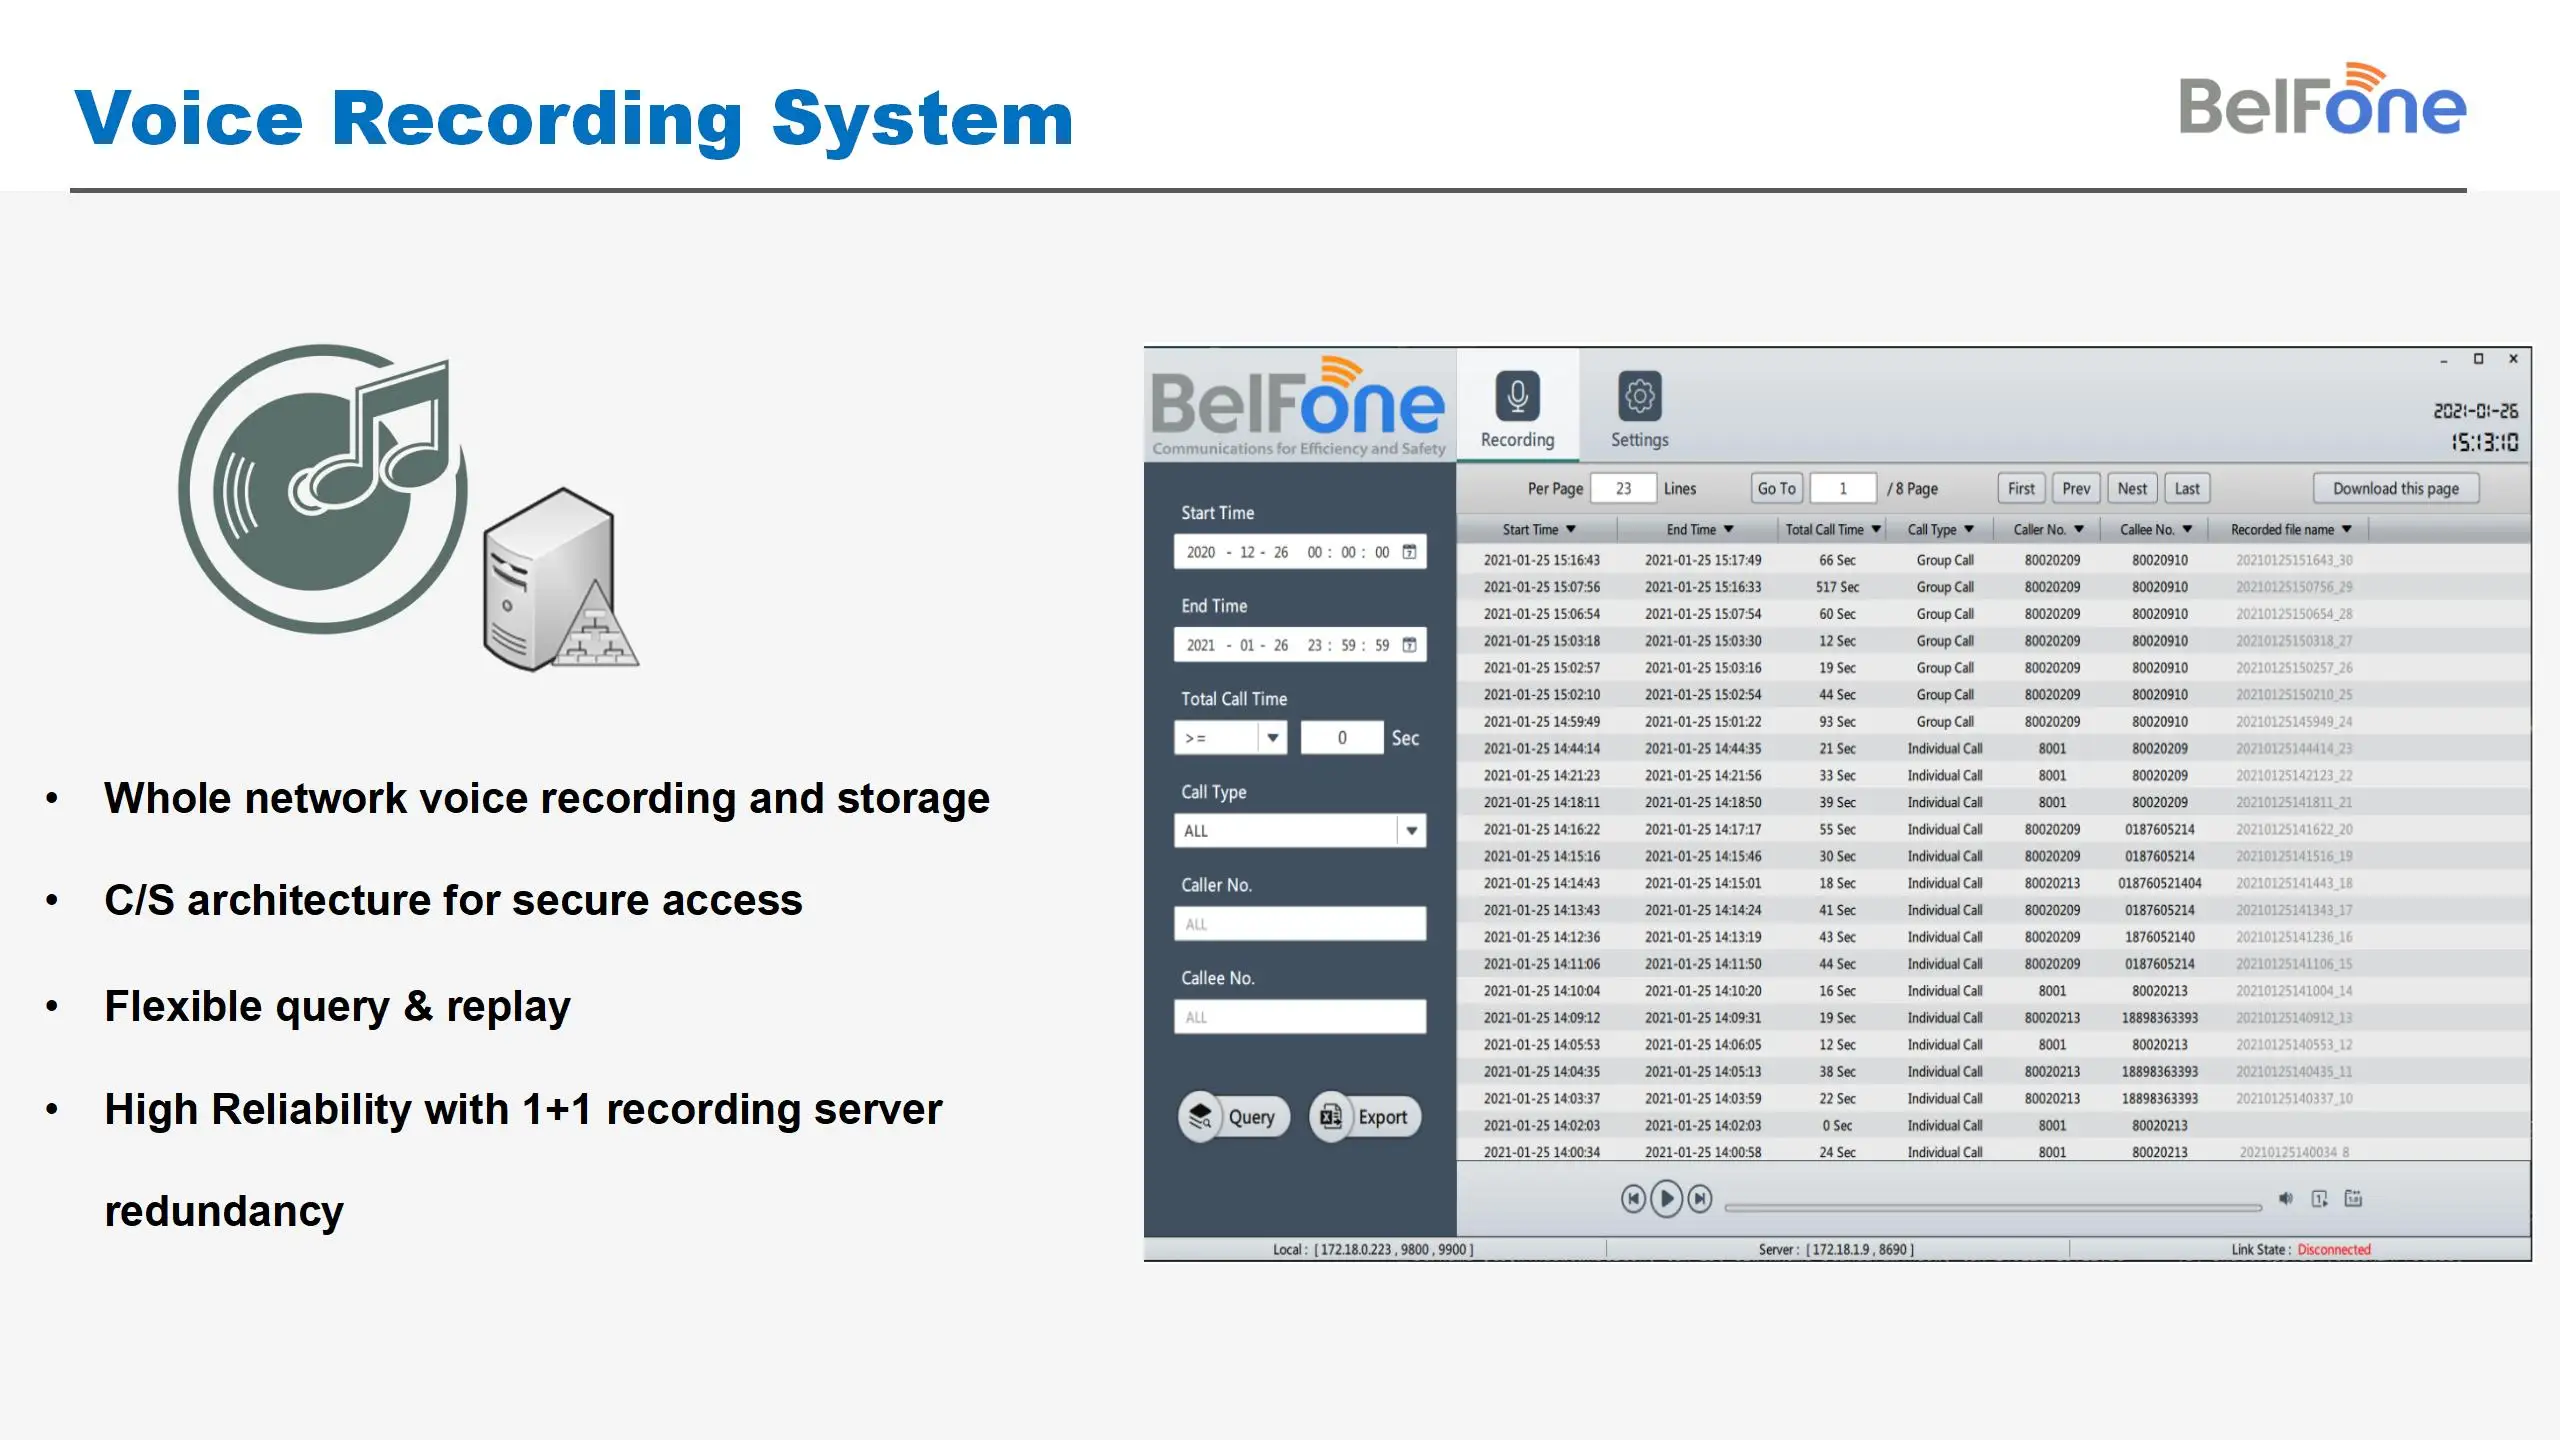Select row starting 2021-01-25 14:59:49
Viewport: 2560px width, 1440px height.
(1992, 721)
